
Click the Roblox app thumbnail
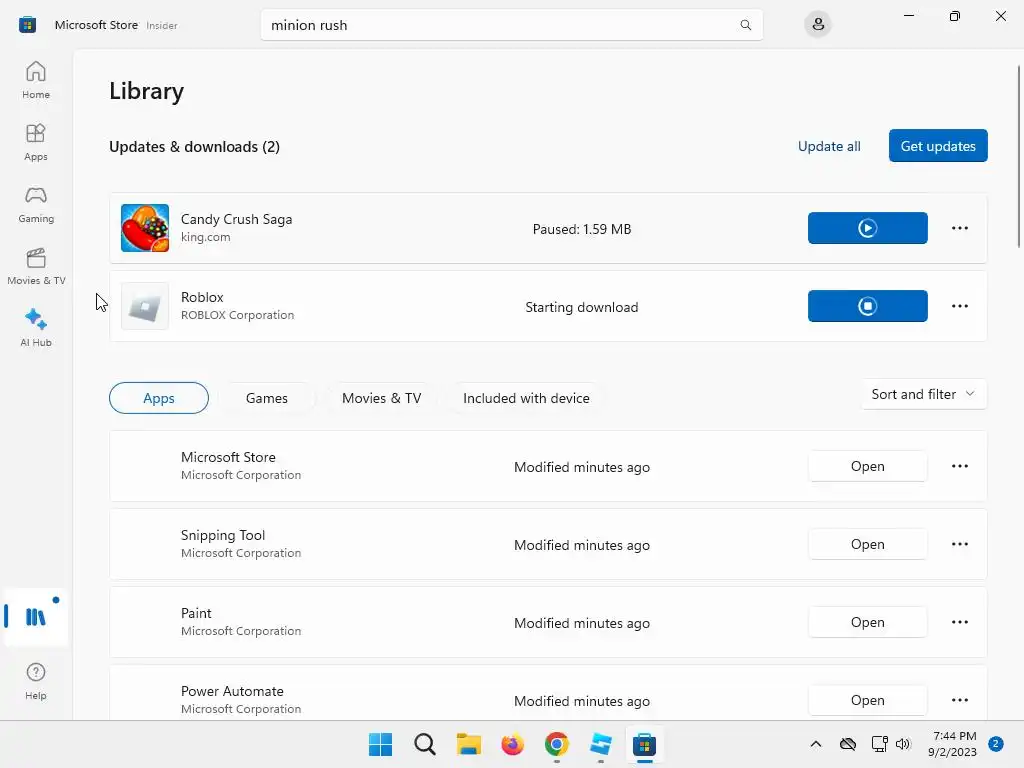coord(145,306)
